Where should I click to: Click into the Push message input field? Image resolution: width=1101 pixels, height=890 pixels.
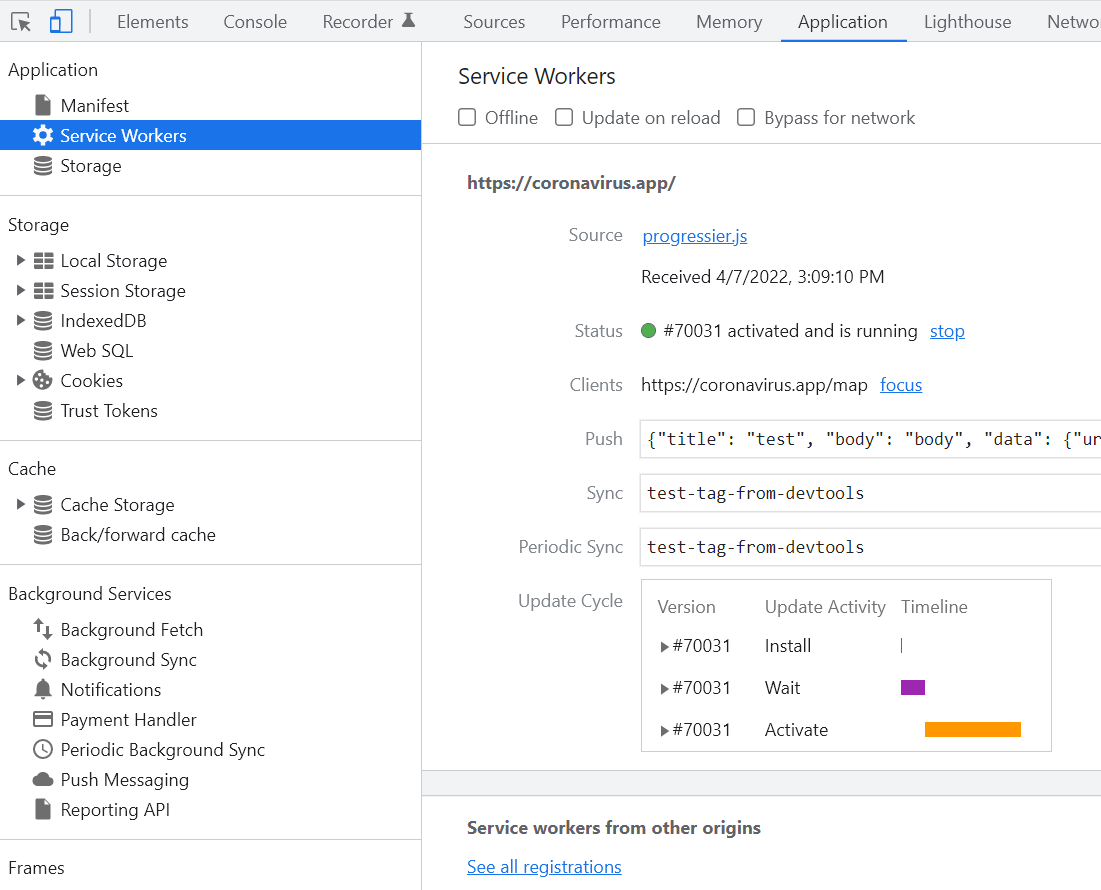tap(870, 439)
